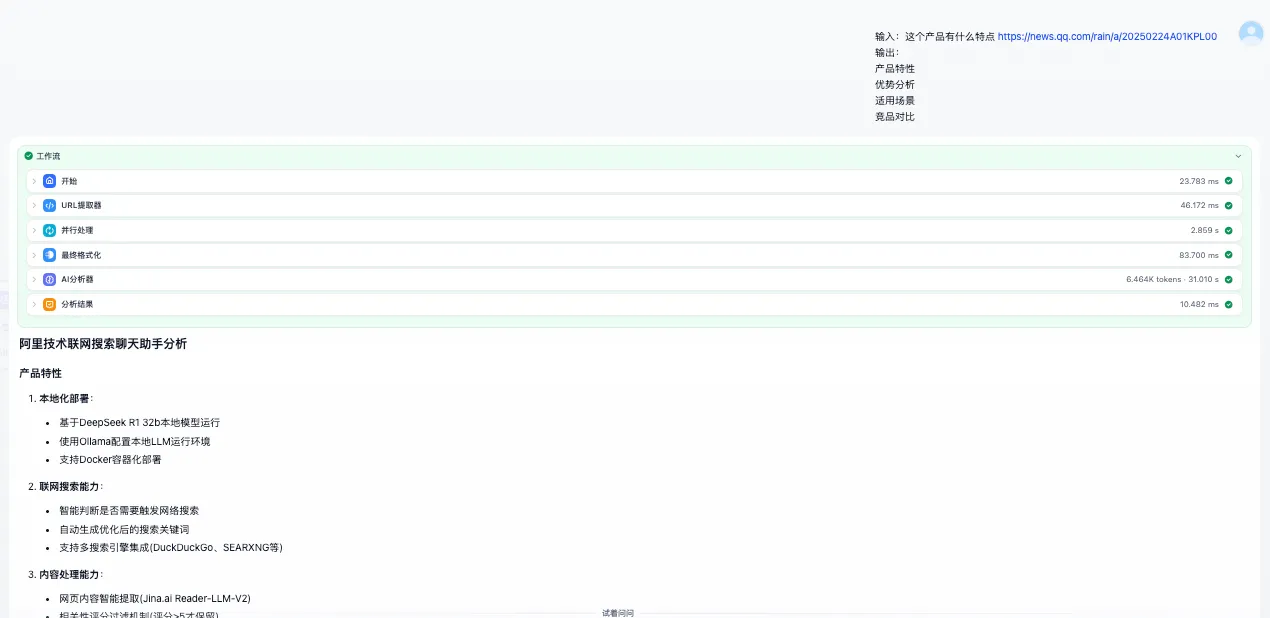Image resolution: width=1270 pixels, height=618 pixels.
Task: Click the 23.783 ms duration value
Action: (1199, 181)
